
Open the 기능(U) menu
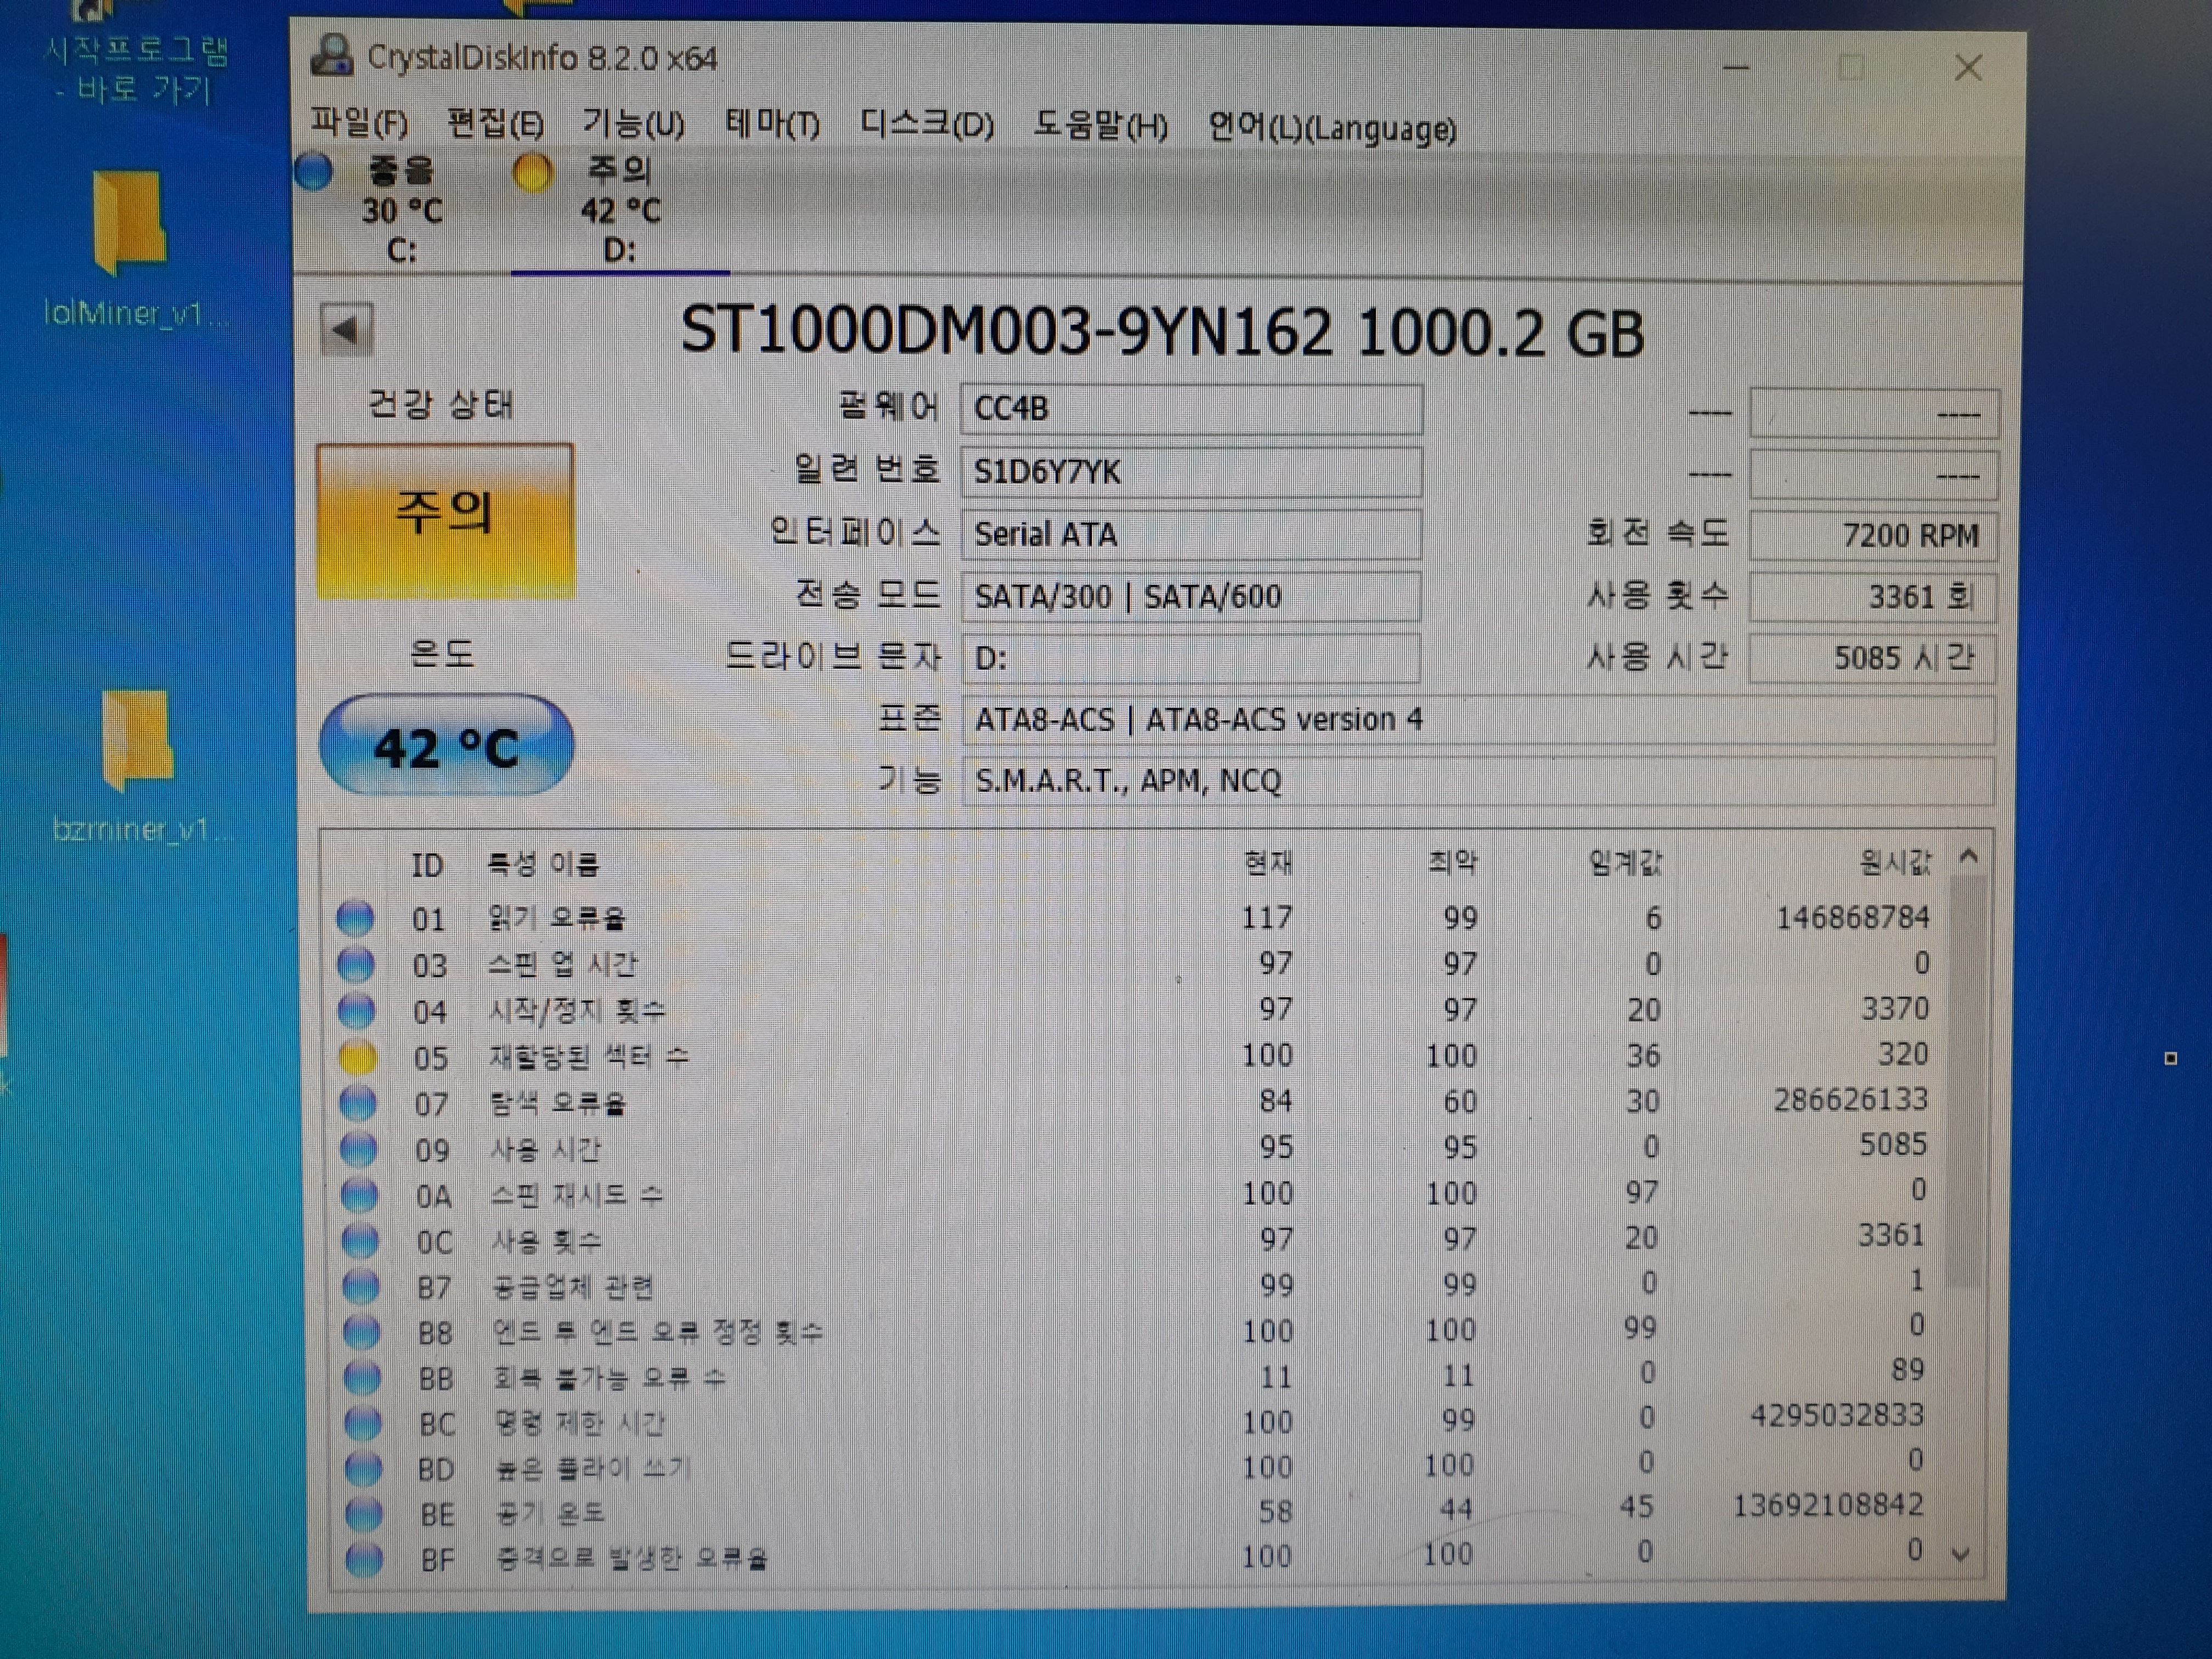(633, 124)
